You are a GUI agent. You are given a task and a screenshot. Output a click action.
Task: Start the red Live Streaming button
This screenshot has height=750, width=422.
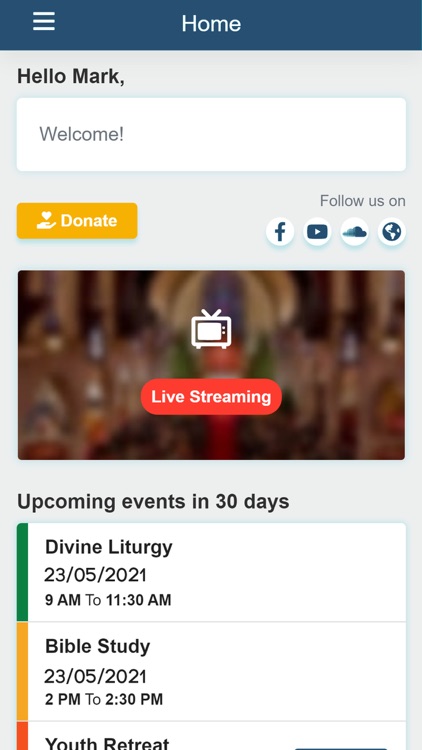point(211,397)
